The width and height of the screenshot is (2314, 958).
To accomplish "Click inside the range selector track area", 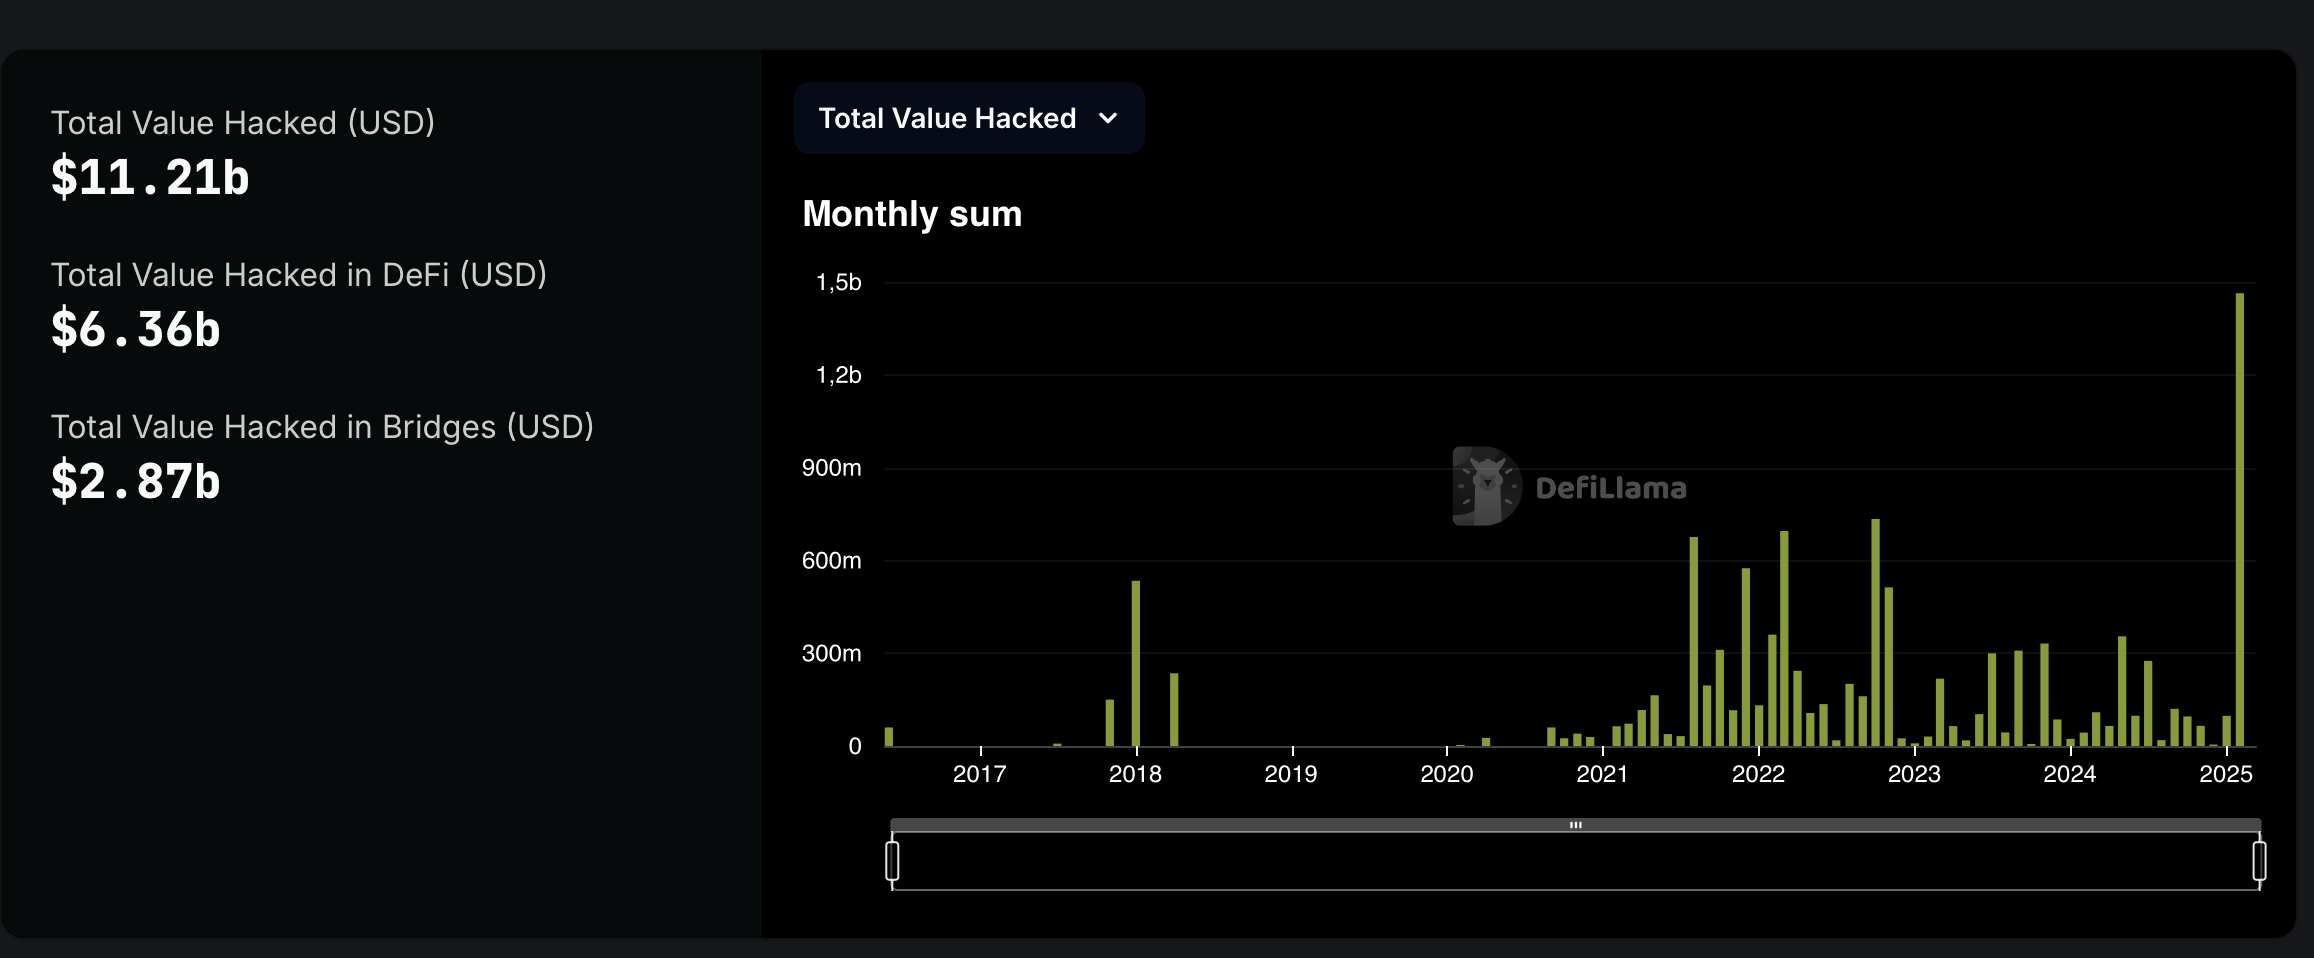I will coord(1576,861).
